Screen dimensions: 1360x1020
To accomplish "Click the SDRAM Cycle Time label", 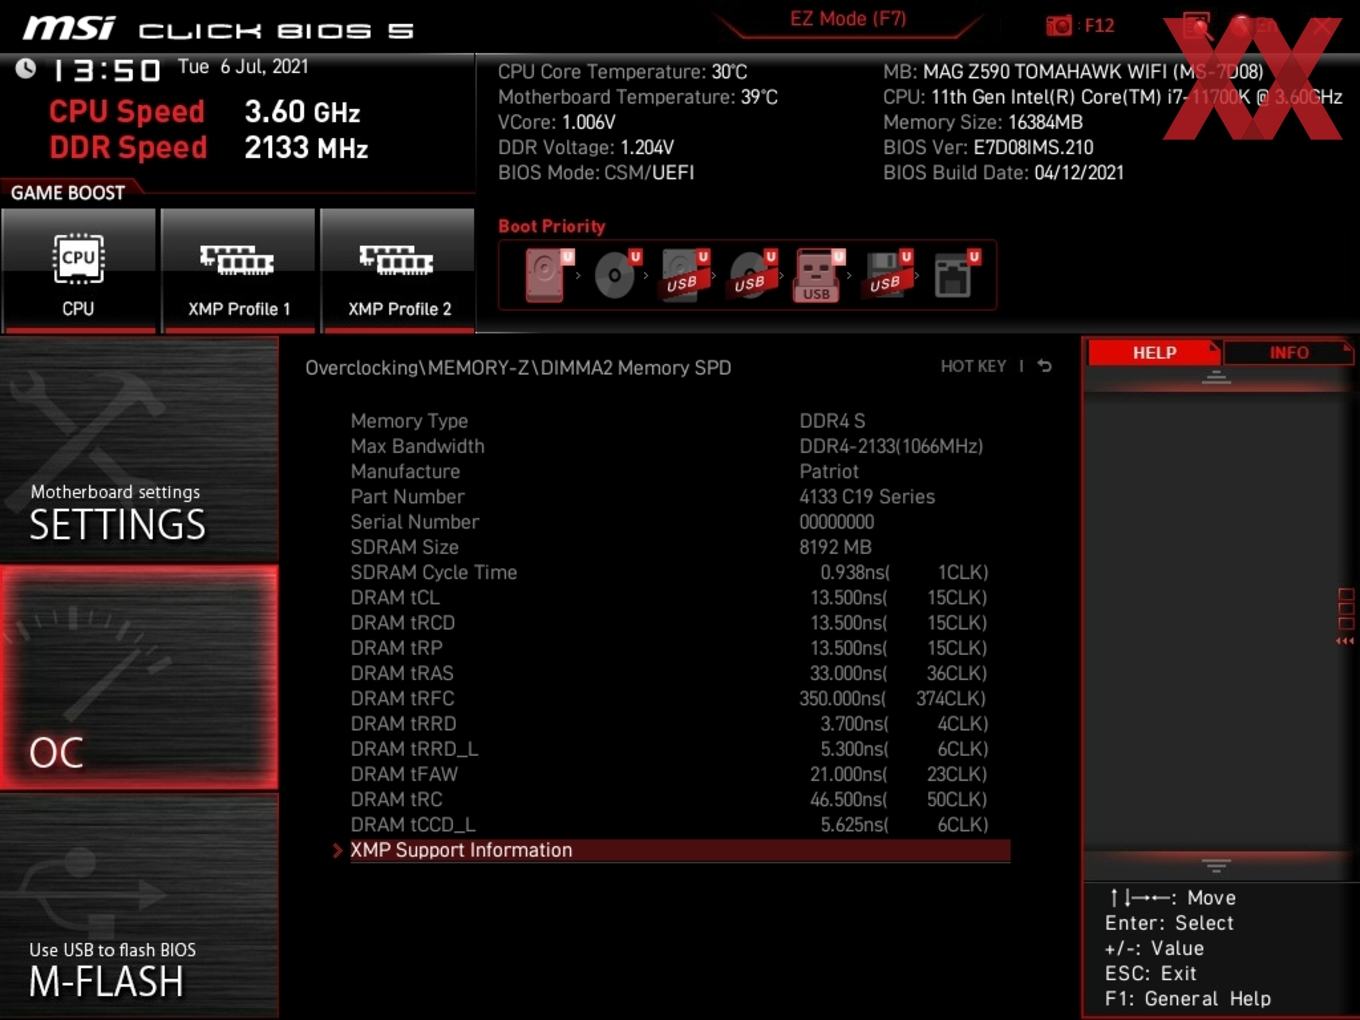I will click(433, 572).
